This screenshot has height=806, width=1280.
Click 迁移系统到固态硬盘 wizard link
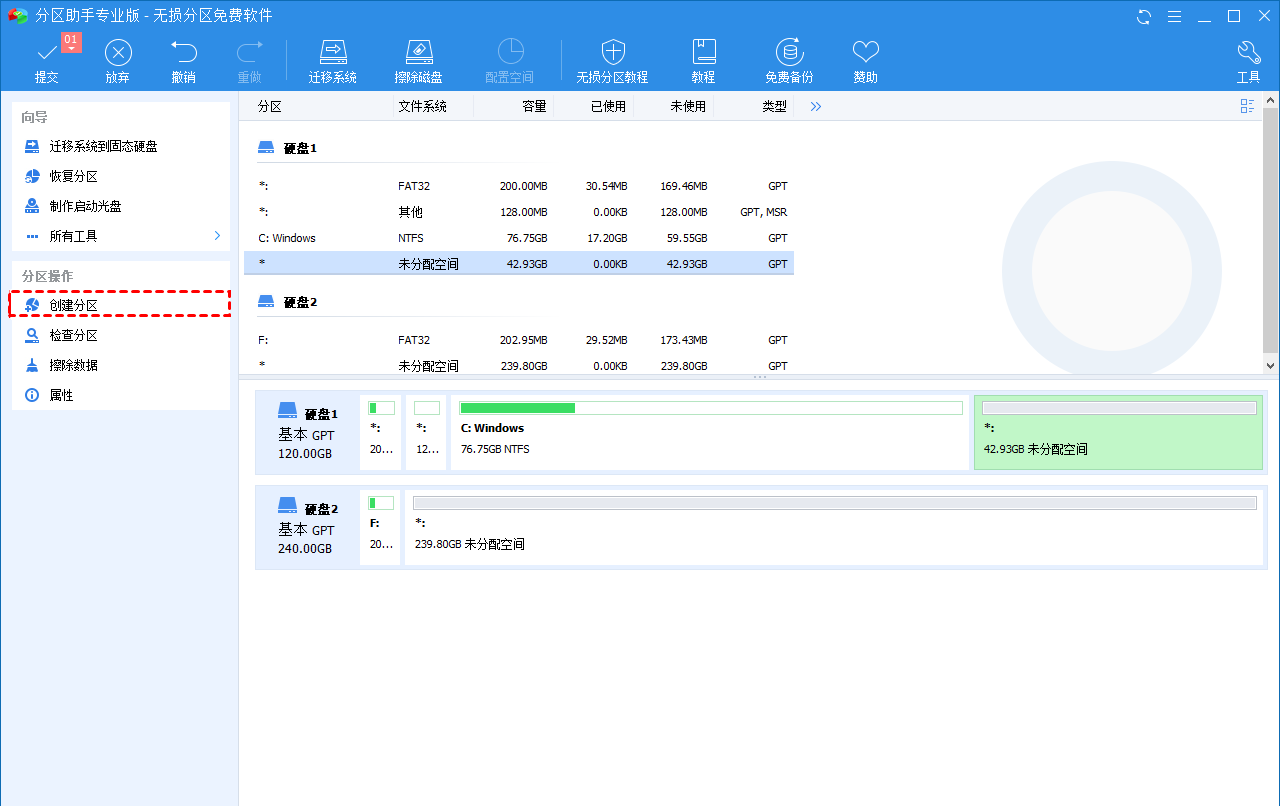pyautogui.click(x=103, y=146)
